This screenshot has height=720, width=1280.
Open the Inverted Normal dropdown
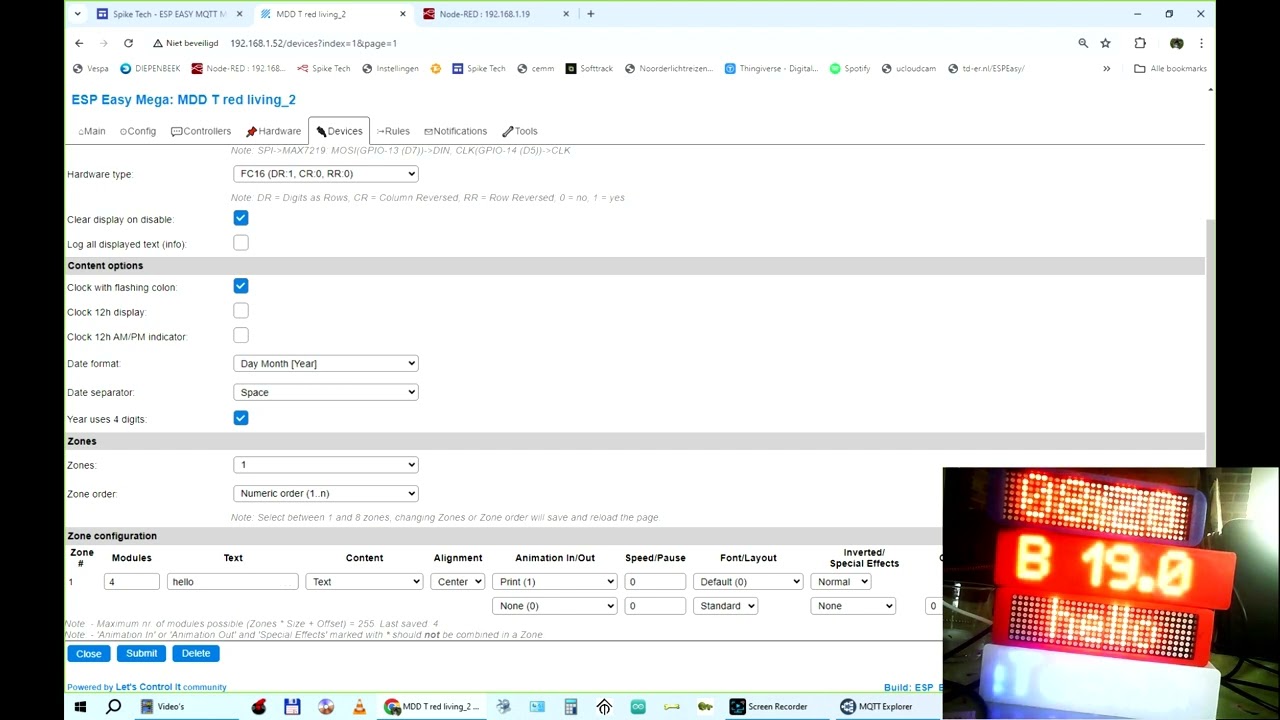tap(840, 581)
